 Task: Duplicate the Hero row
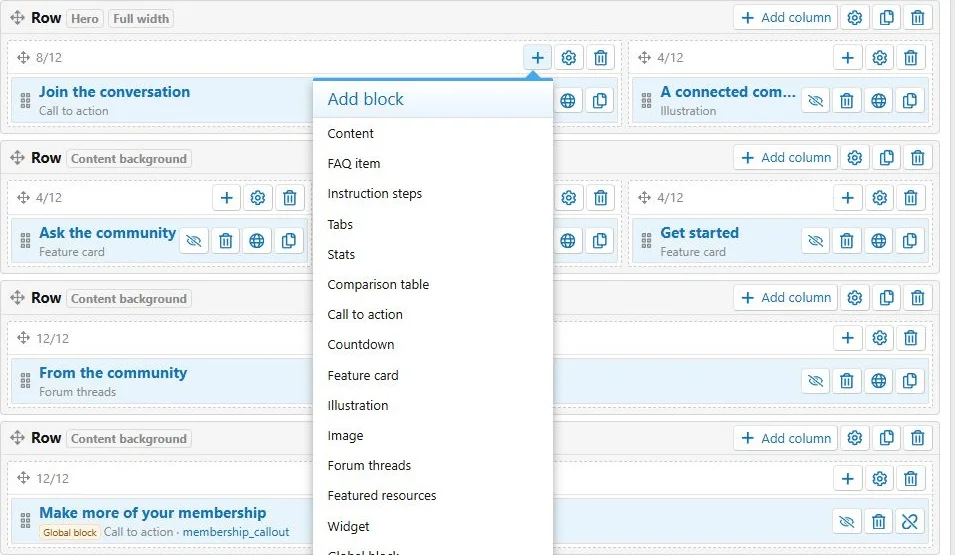pyautogui.click(x=886, y=18)
